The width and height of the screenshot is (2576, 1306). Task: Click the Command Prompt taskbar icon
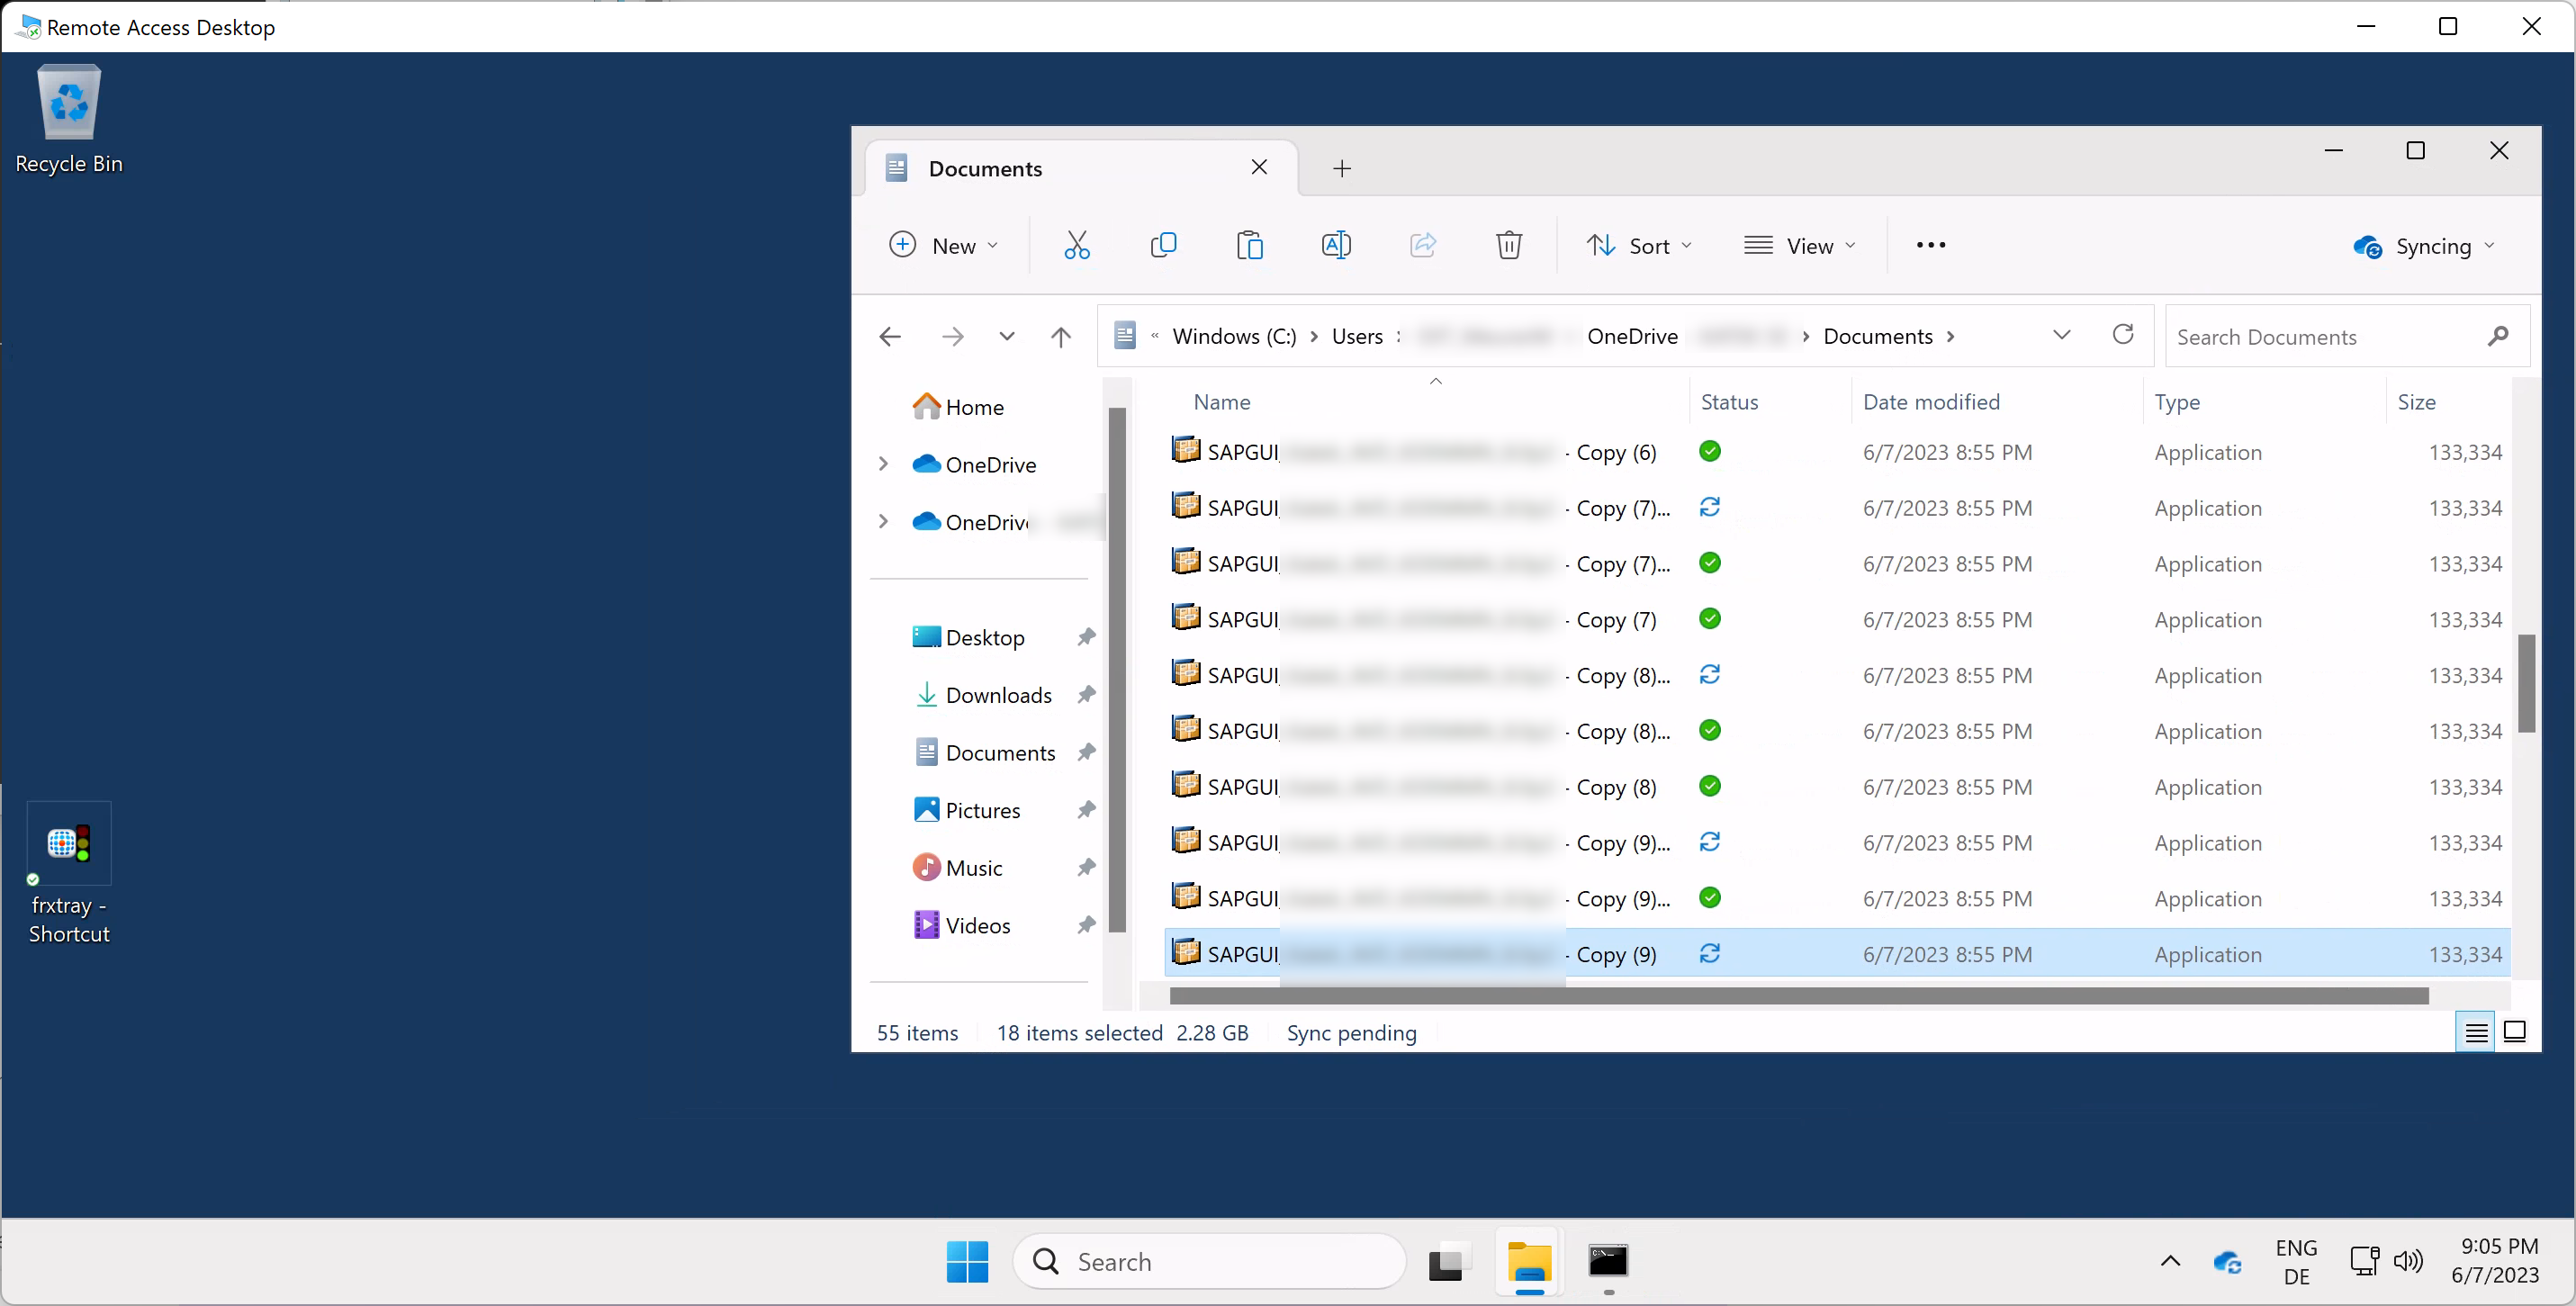click(x=1608, y=1261)
